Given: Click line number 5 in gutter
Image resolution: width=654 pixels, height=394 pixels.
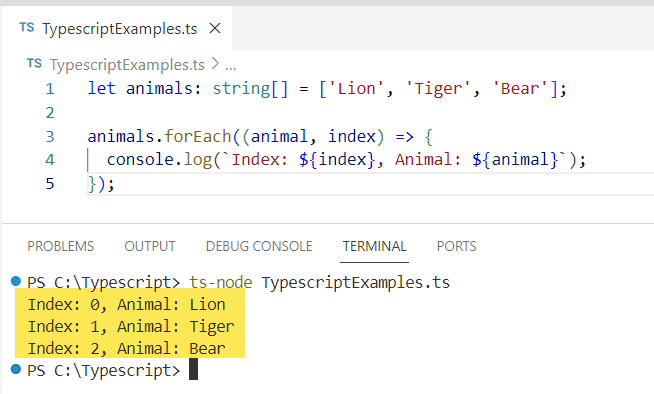Looking at the screenshot, I should point(50,184).
